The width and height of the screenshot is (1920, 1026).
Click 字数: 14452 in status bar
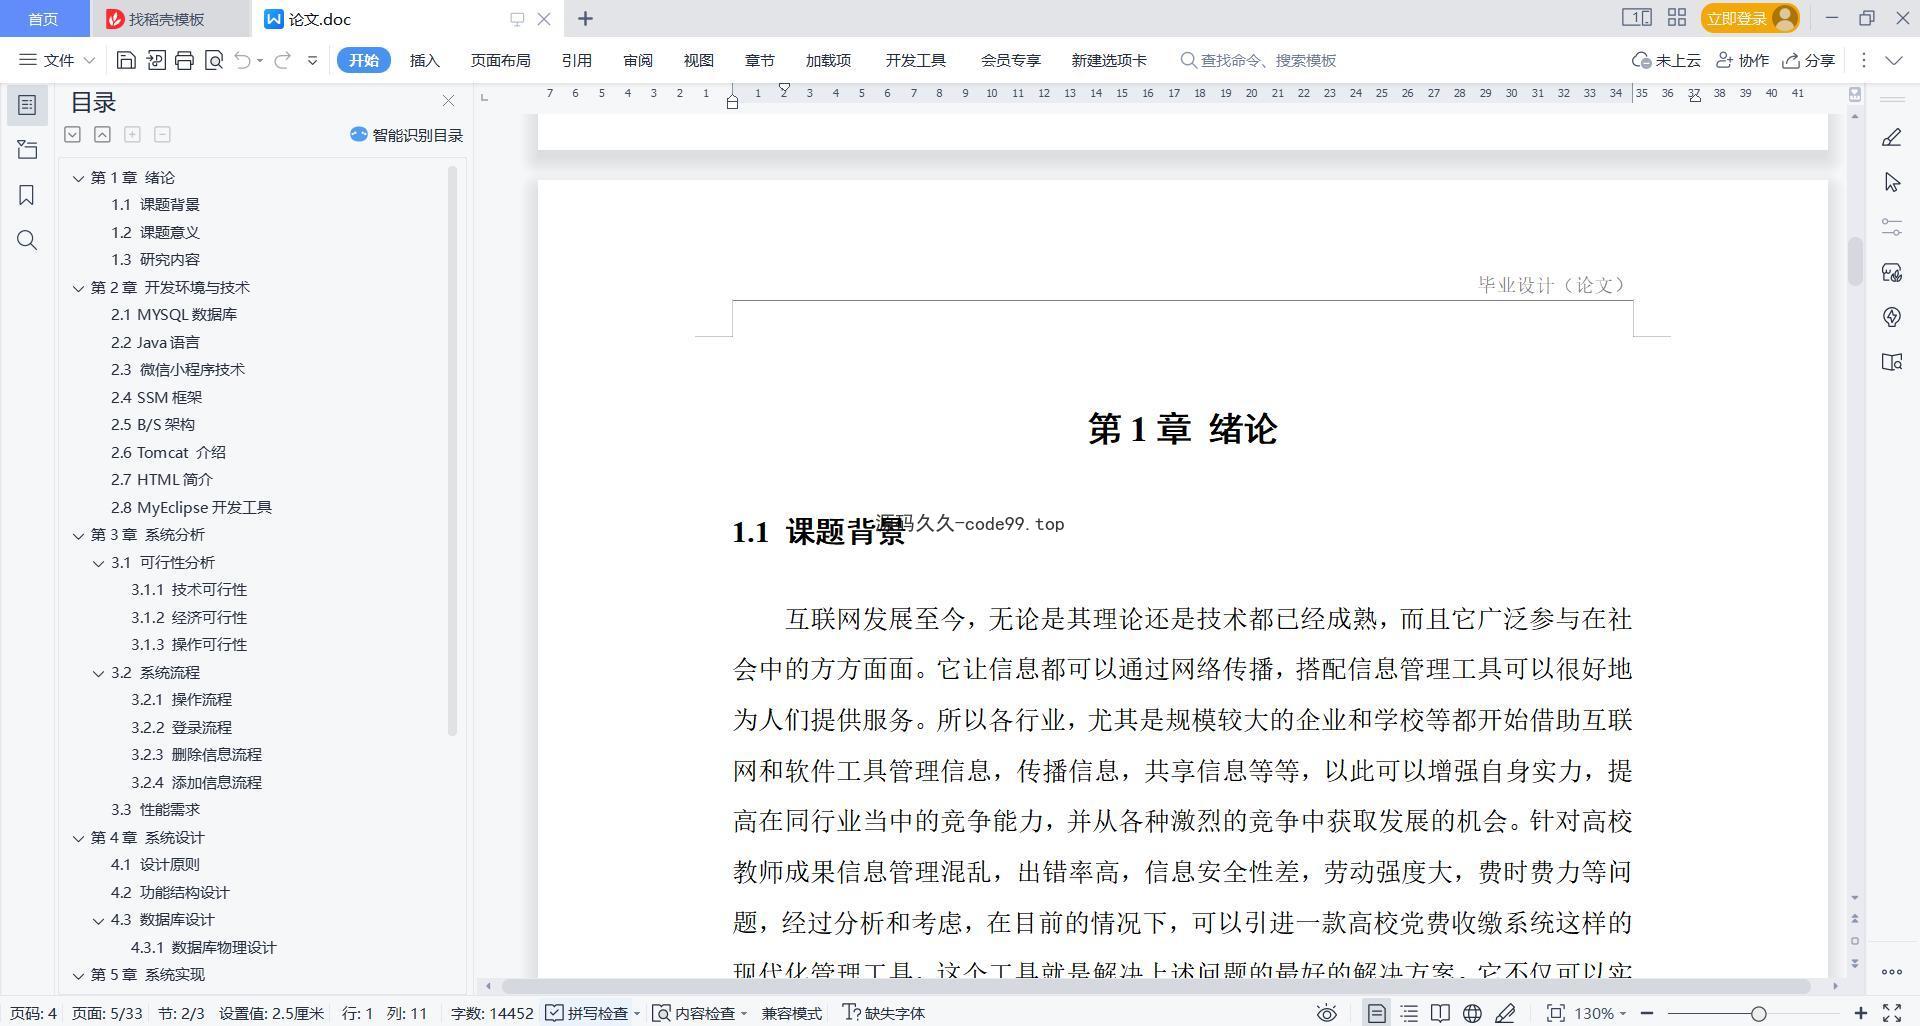click(492, 1013)
